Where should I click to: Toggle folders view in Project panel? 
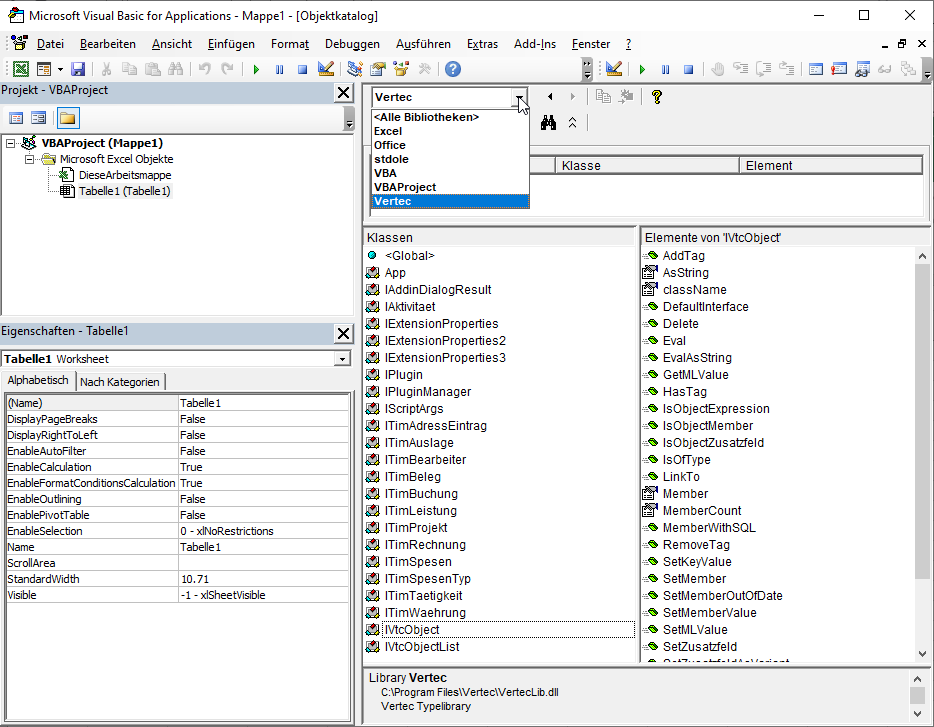(x=67, y=118)
